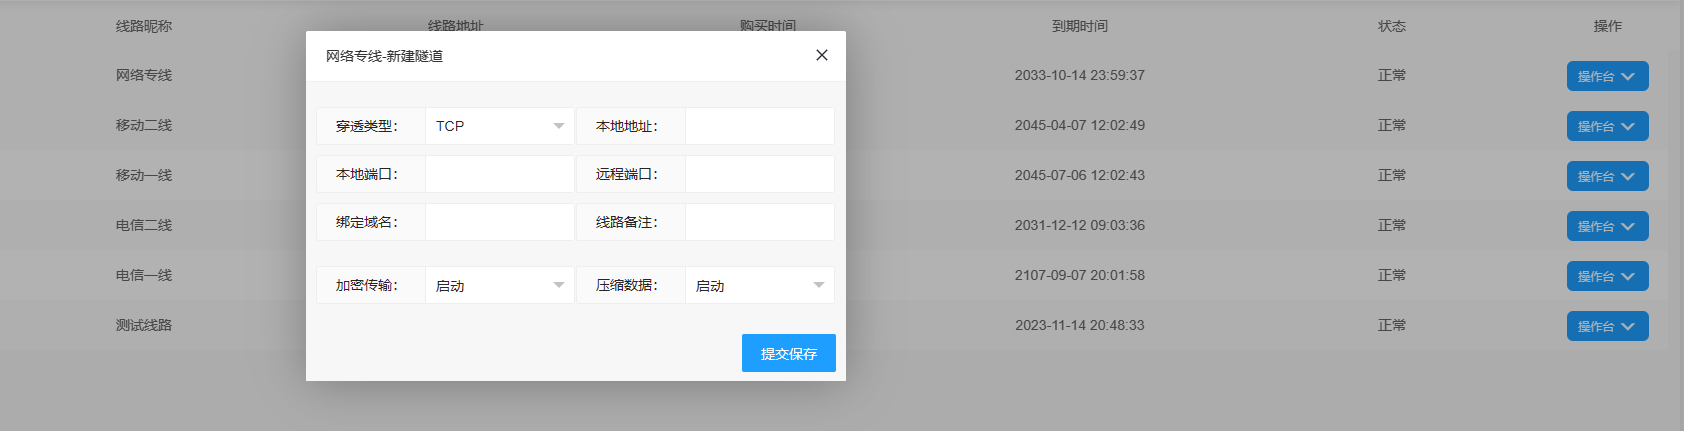Expand the 压缩数据 dropdown
This screenshot has width=1684, height=431.
(759, 285)
